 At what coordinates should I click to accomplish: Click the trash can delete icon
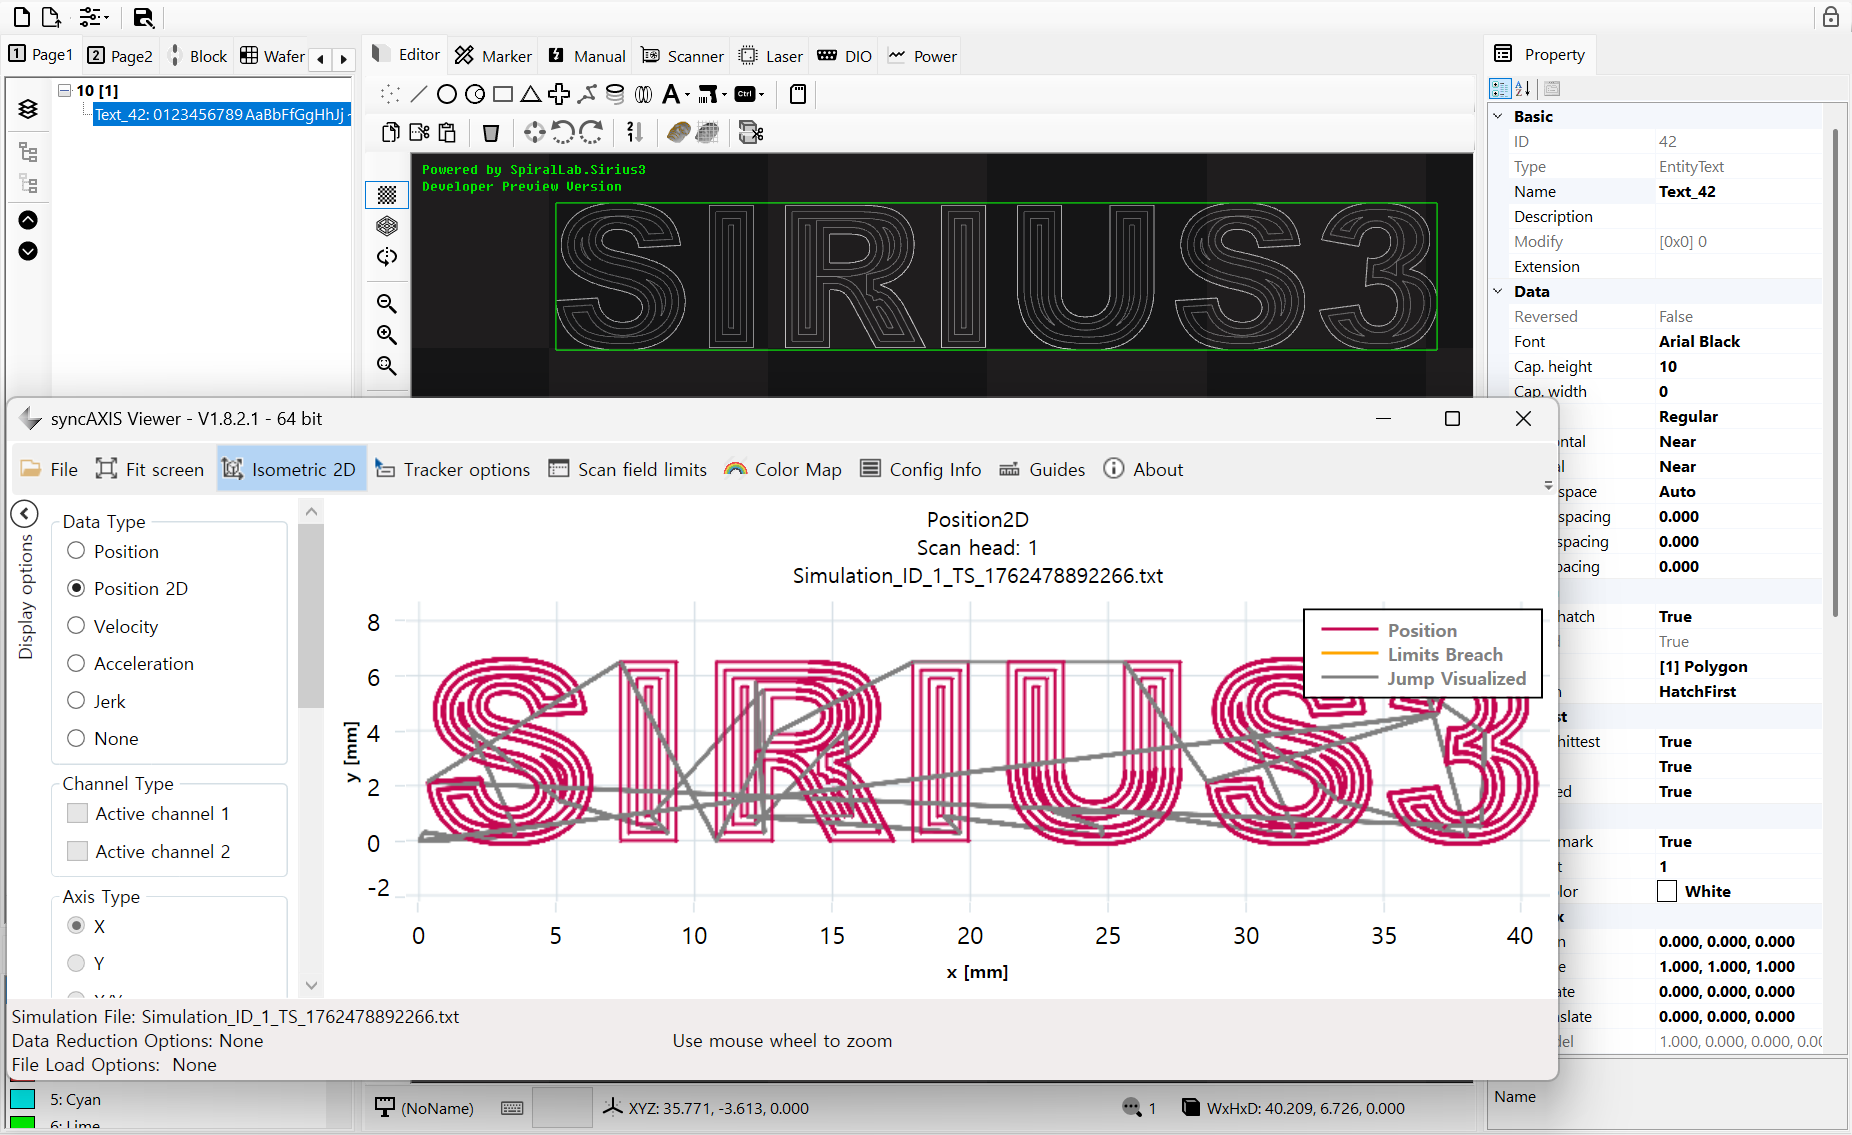[490, 132]
